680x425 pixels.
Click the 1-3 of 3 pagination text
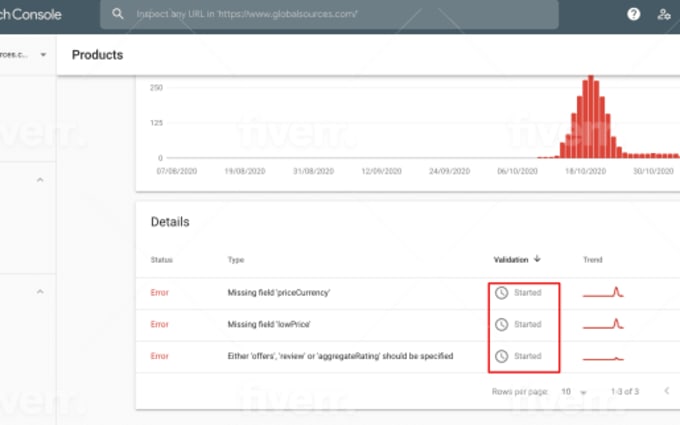click(625, 392)
